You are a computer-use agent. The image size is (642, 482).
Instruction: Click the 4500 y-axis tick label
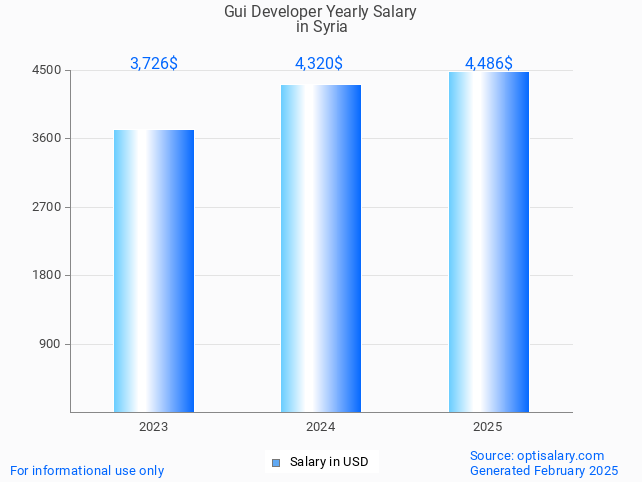click(x=47, y=70)
